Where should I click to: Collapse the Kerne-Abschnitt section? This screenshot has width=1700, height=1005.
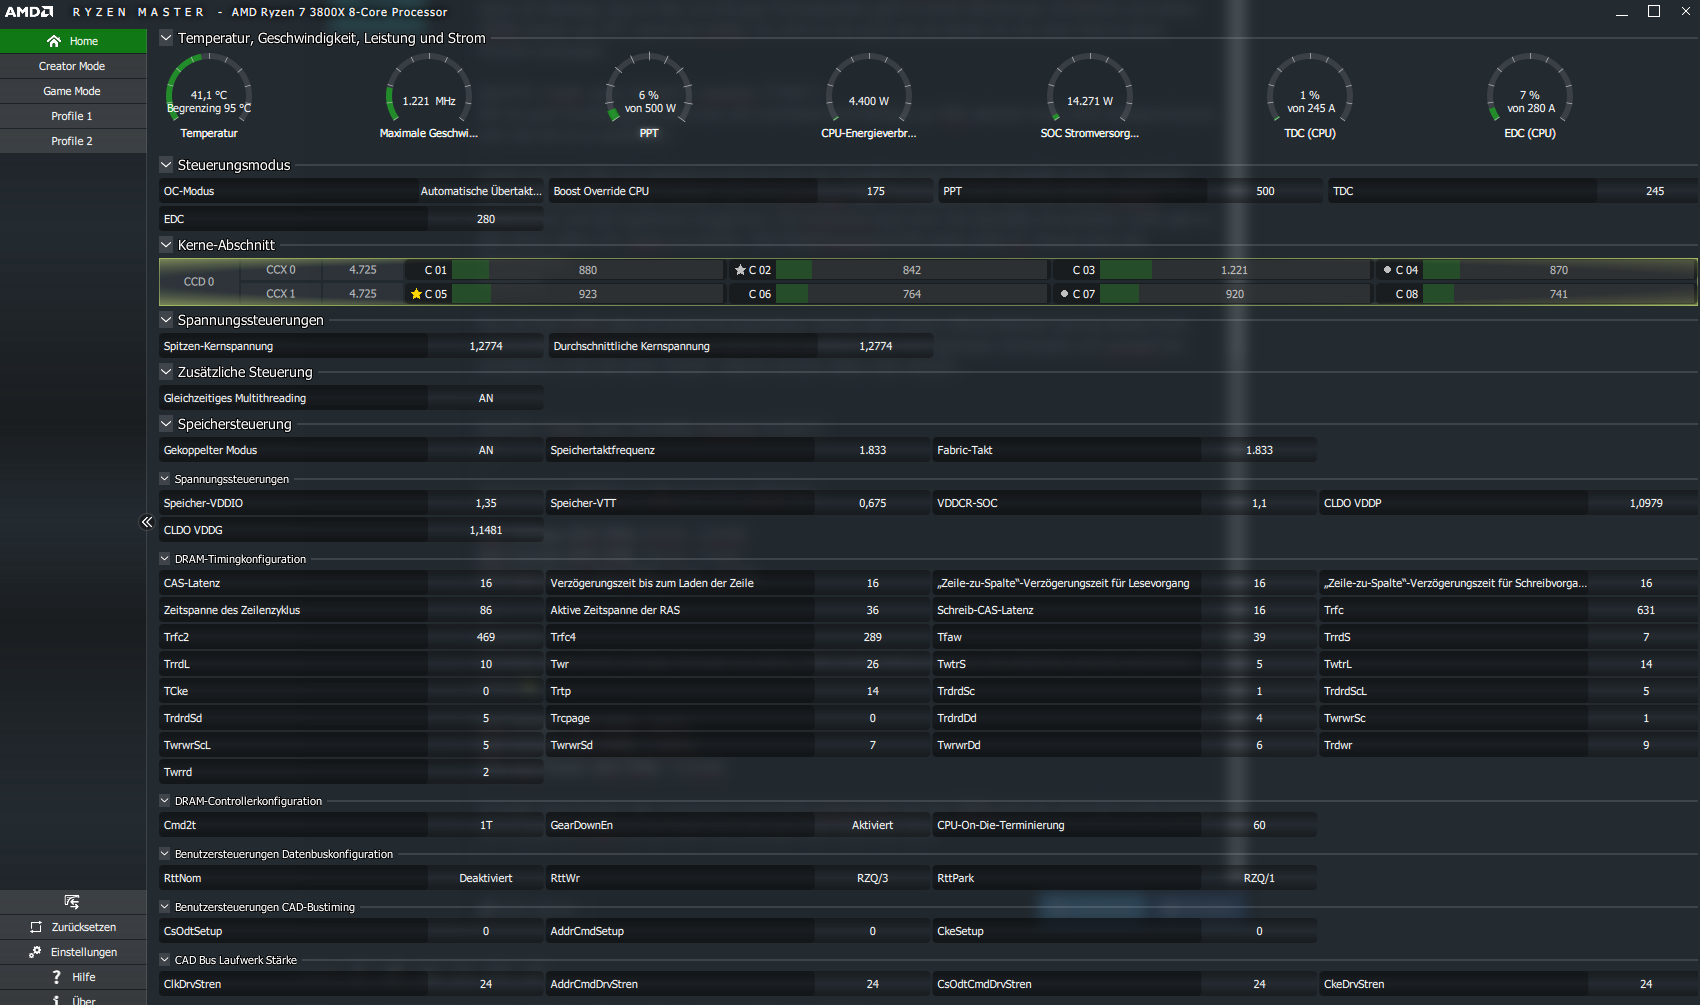[166, 245]
